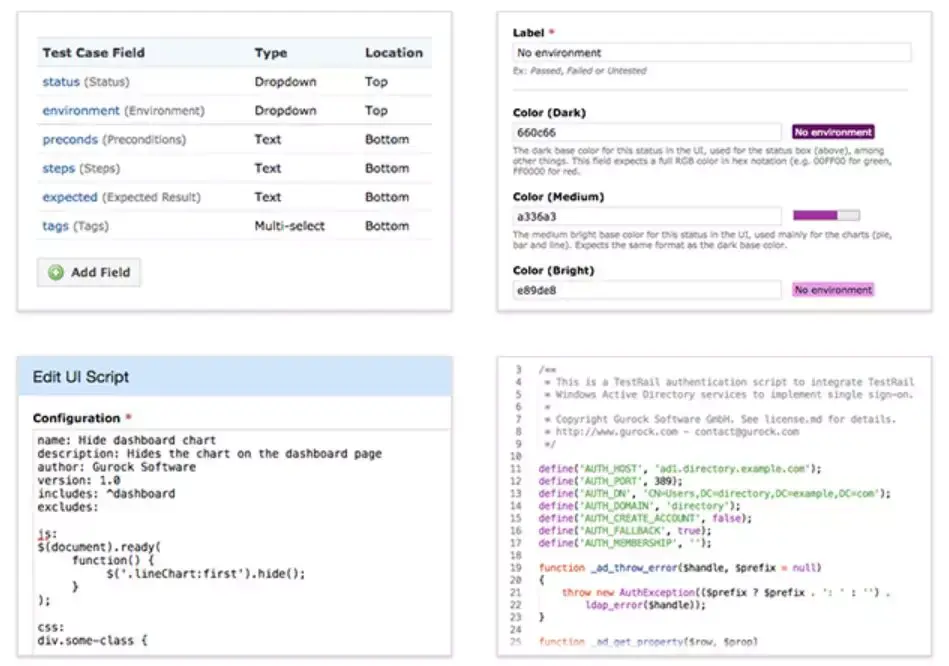Click the Label input showing No environment
The image size is (949, 666).
pos(712,53)
